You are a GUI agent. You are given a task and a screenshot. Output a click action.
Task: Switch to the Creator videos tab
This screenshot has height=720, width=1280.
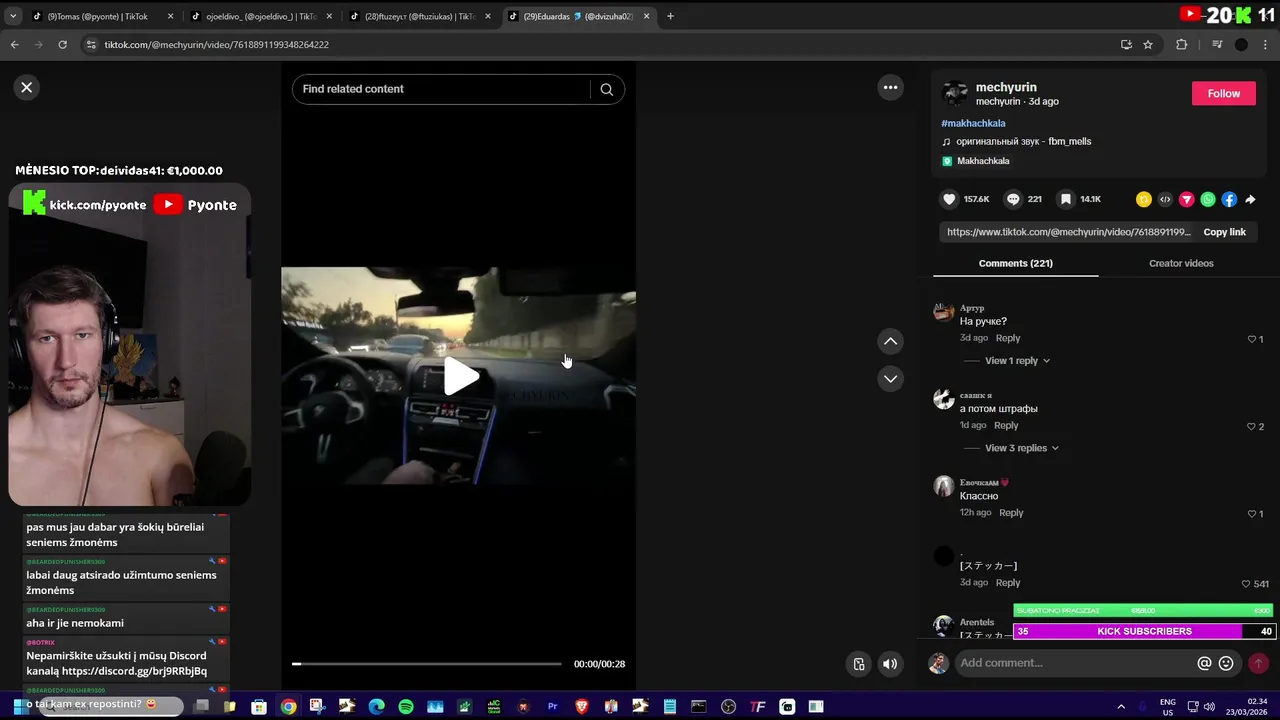1181,263
